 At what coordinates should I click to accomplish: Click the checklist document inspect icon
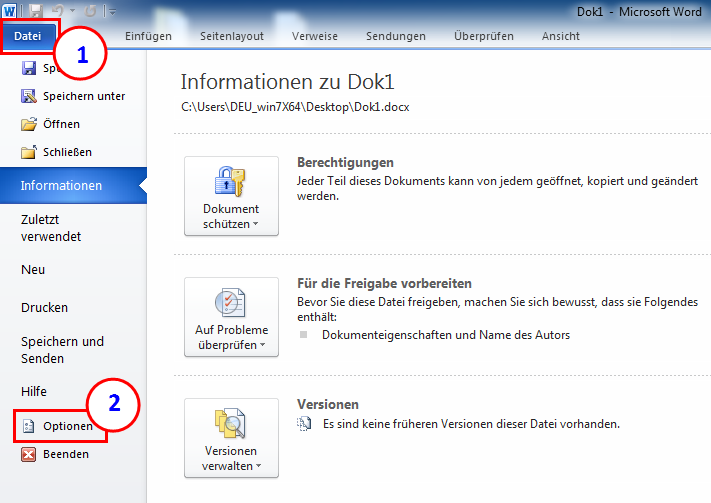(230, 303)
